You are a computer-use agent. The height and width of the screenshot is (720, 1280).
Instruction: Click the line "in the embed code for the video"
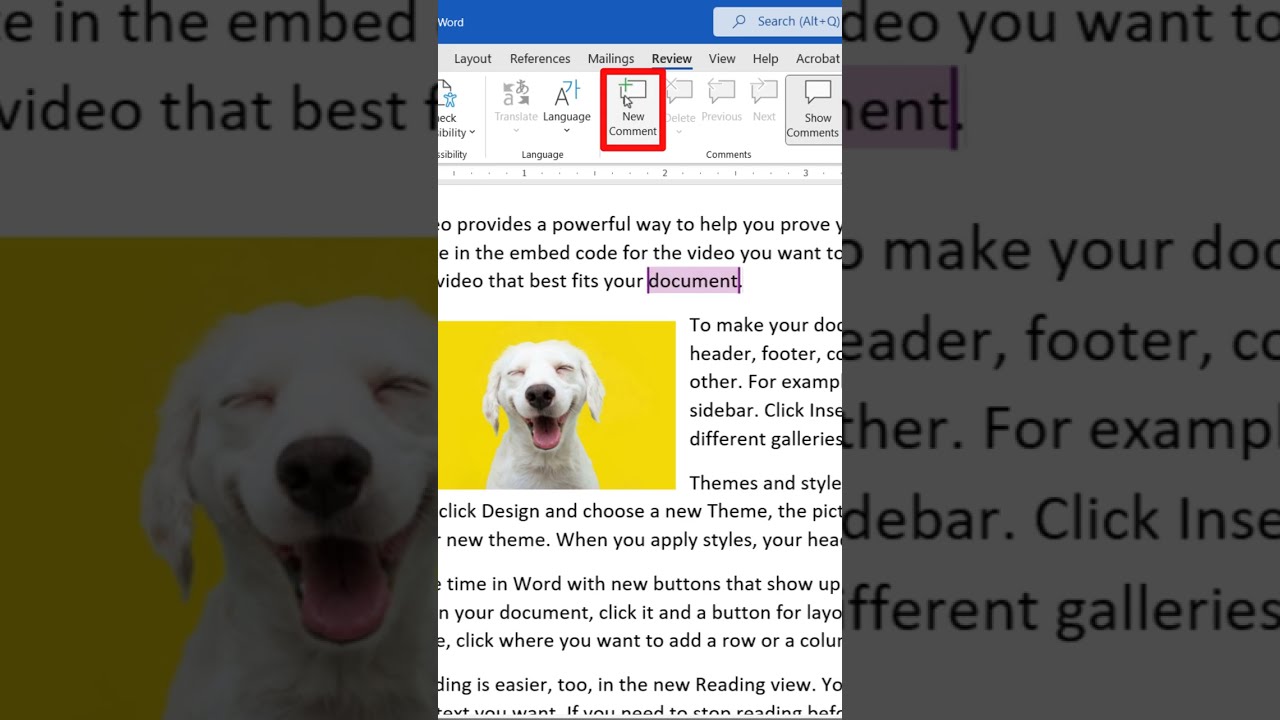pos(640,253)
